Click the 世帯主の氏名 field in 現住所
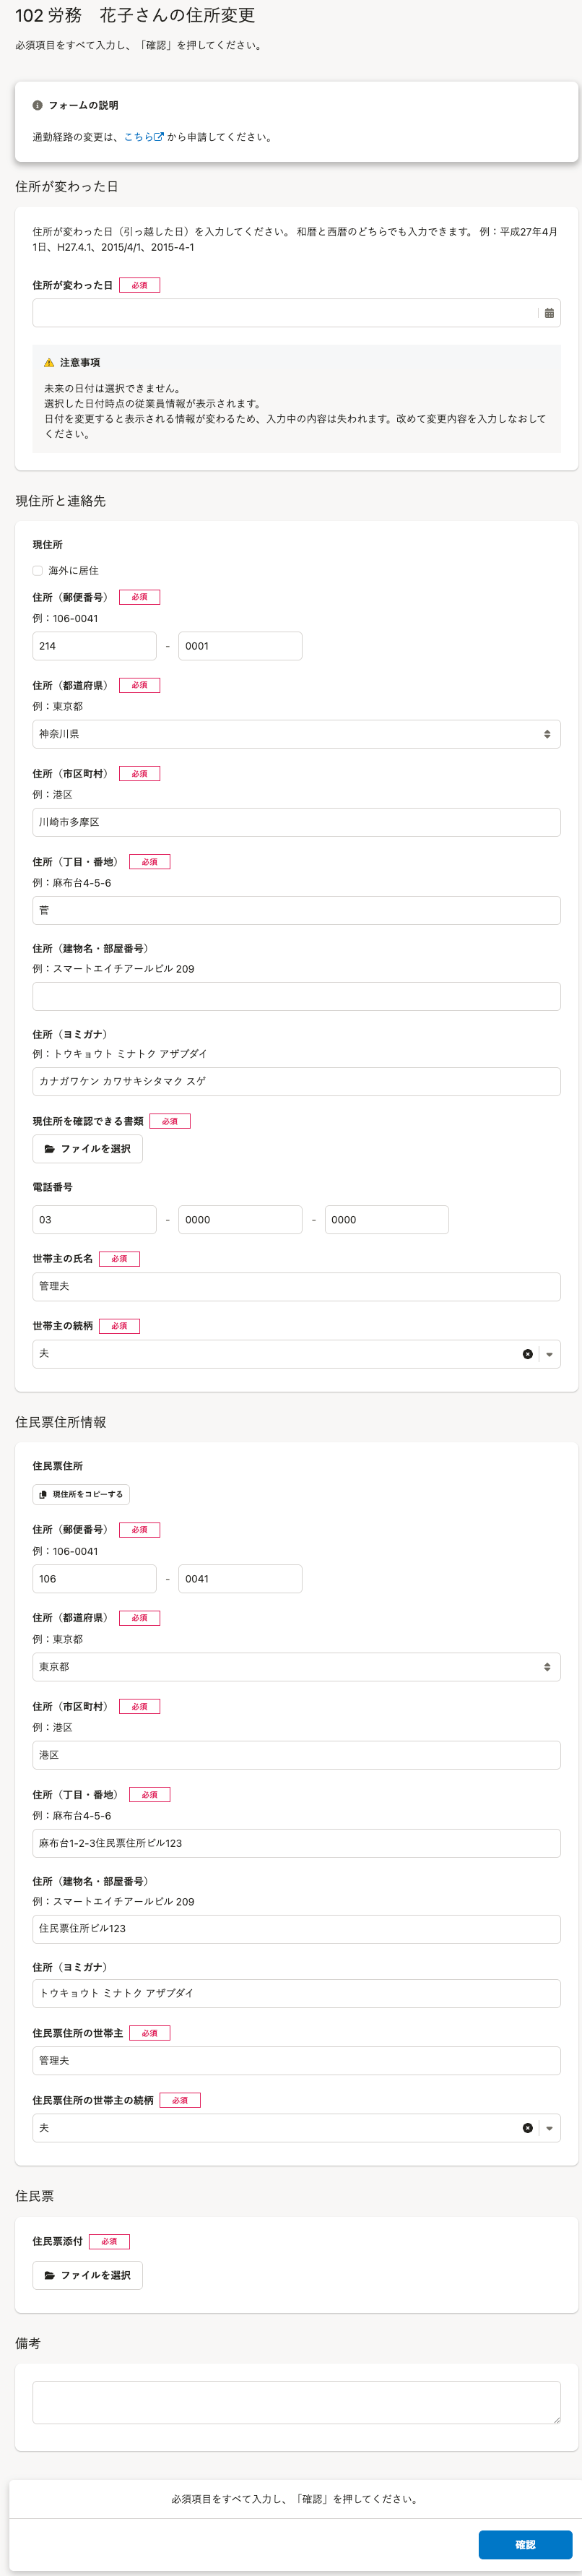The image size is (582, 2576). pos(296,1287)
